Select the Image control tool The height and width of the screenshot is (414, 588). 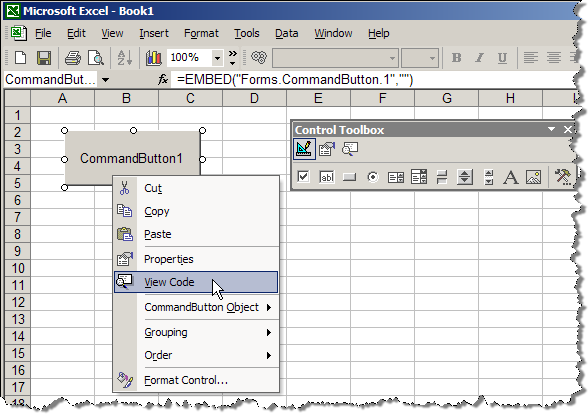pos(534,177)
